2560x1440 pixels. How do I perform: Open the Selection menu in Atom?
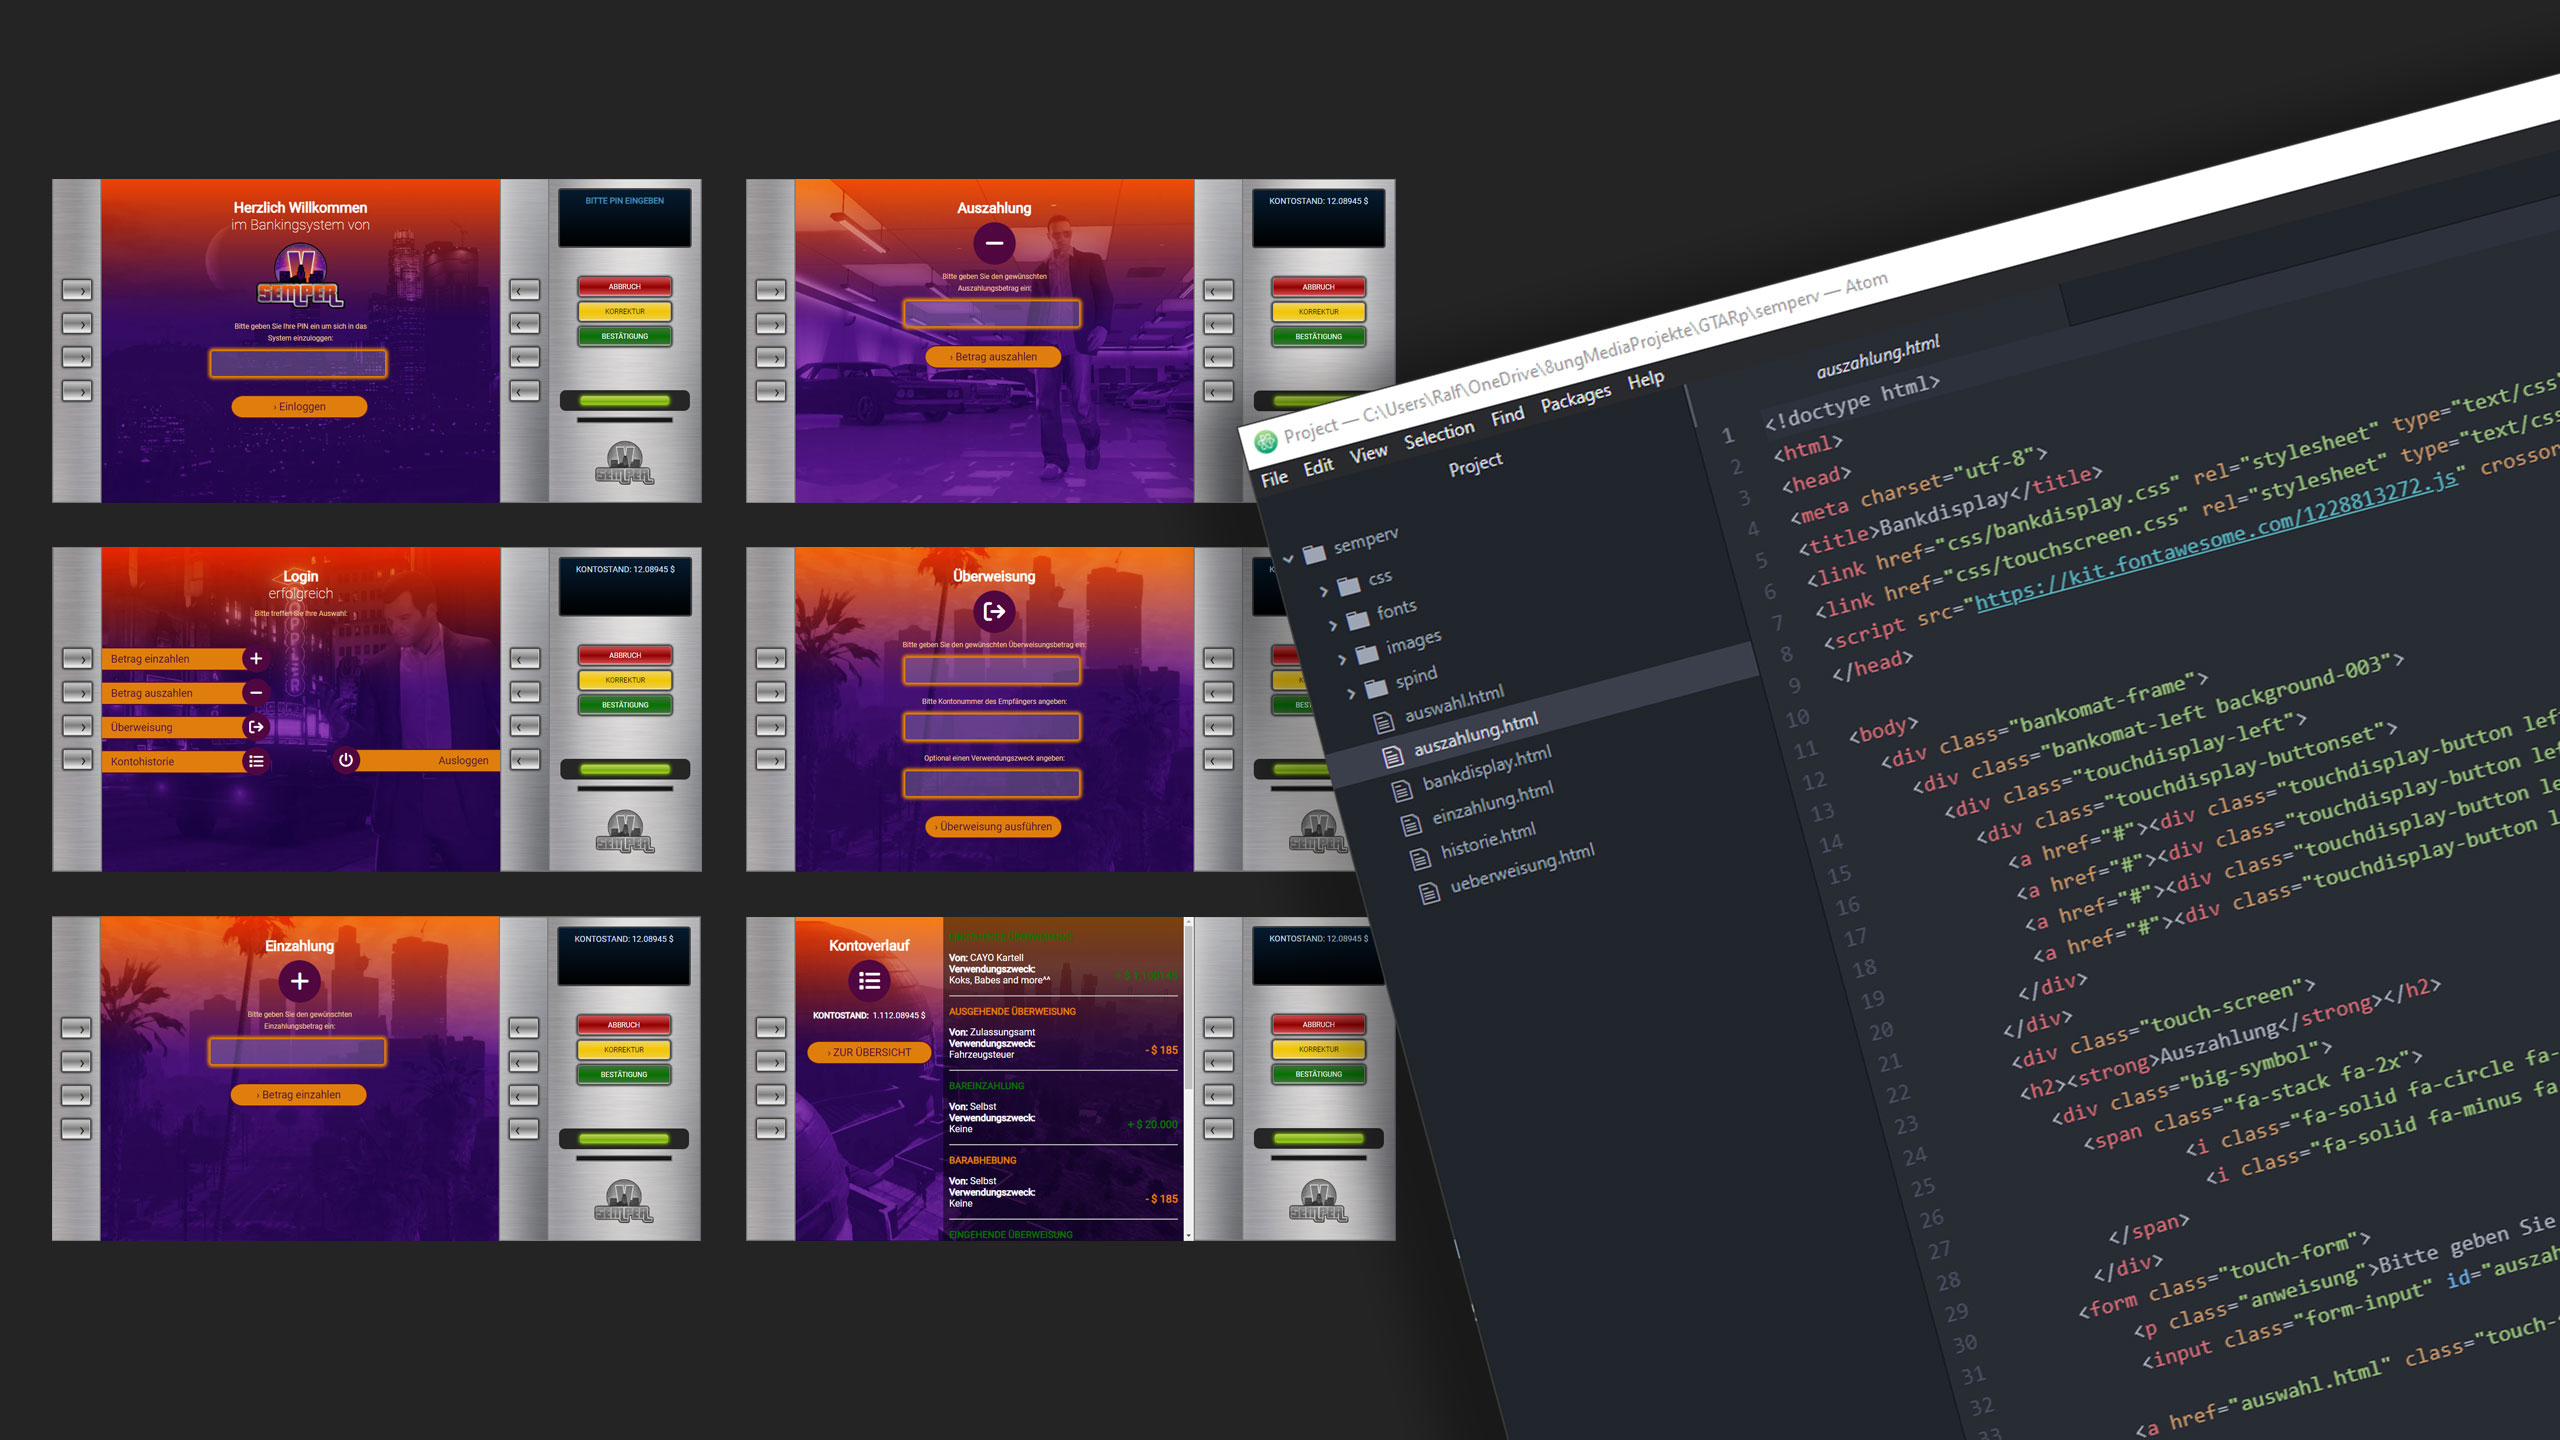pos(1439,434)
